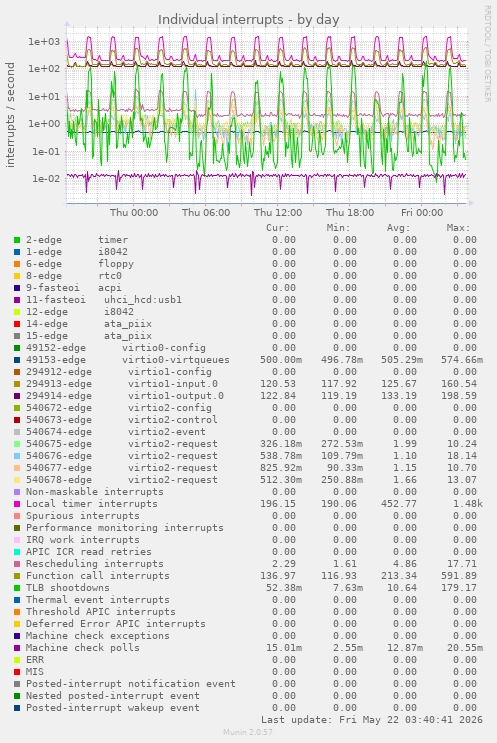Select the 'Individual interrupts - by day' title
The width and height of the screenshot is (497, 743).
tap(248, 19)
